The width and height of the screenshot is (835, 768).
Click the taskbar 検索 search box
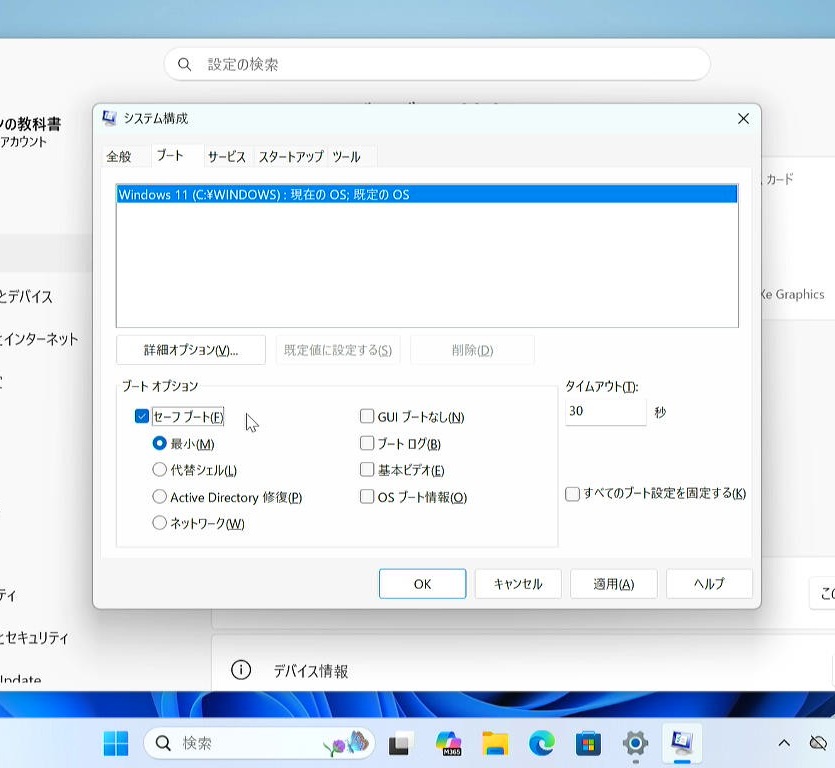click(259, 743)
